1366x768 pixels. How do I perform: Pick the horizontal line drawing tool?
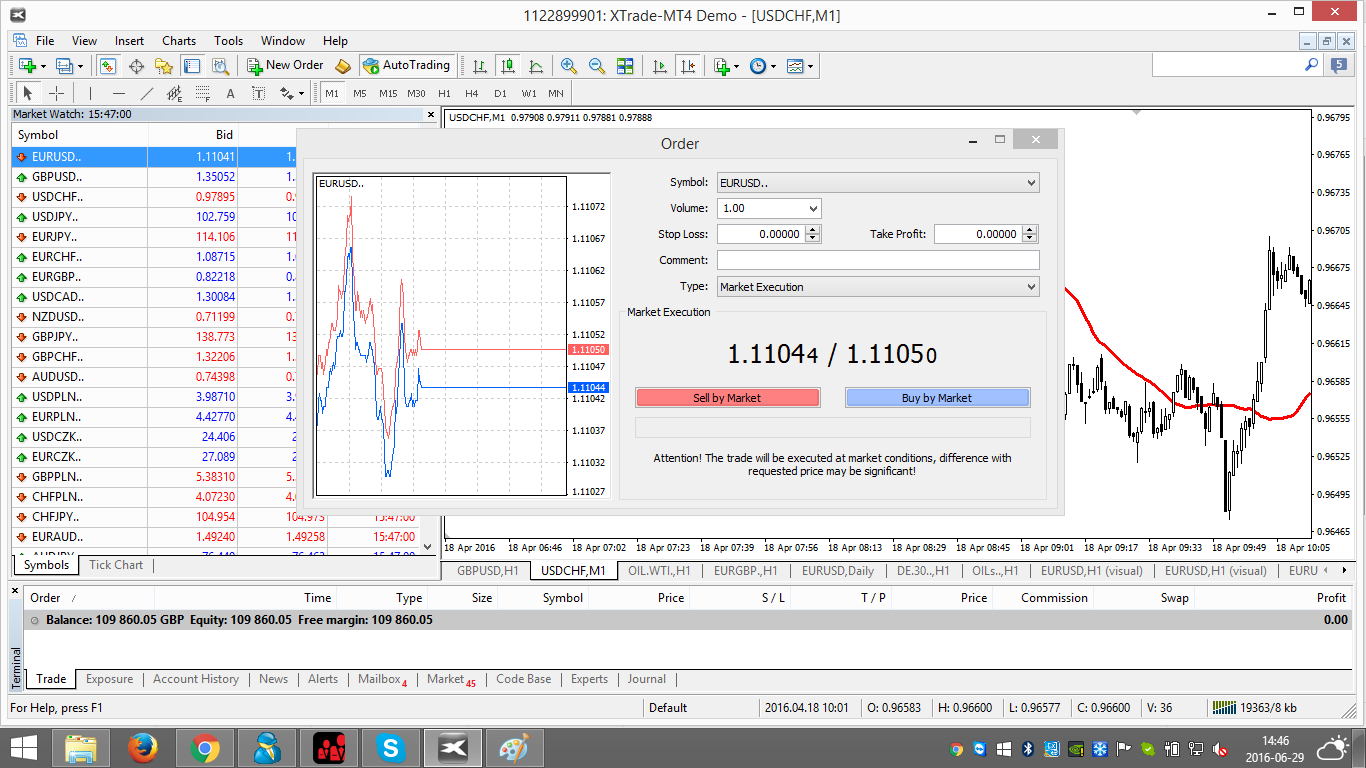(119, 93)
